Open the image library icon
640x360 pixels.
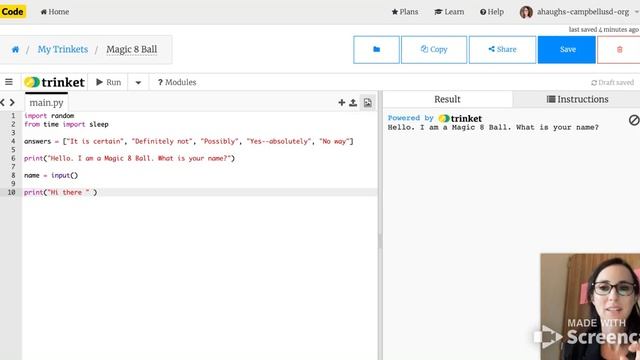pyautogui.click(x=368, y=102)
